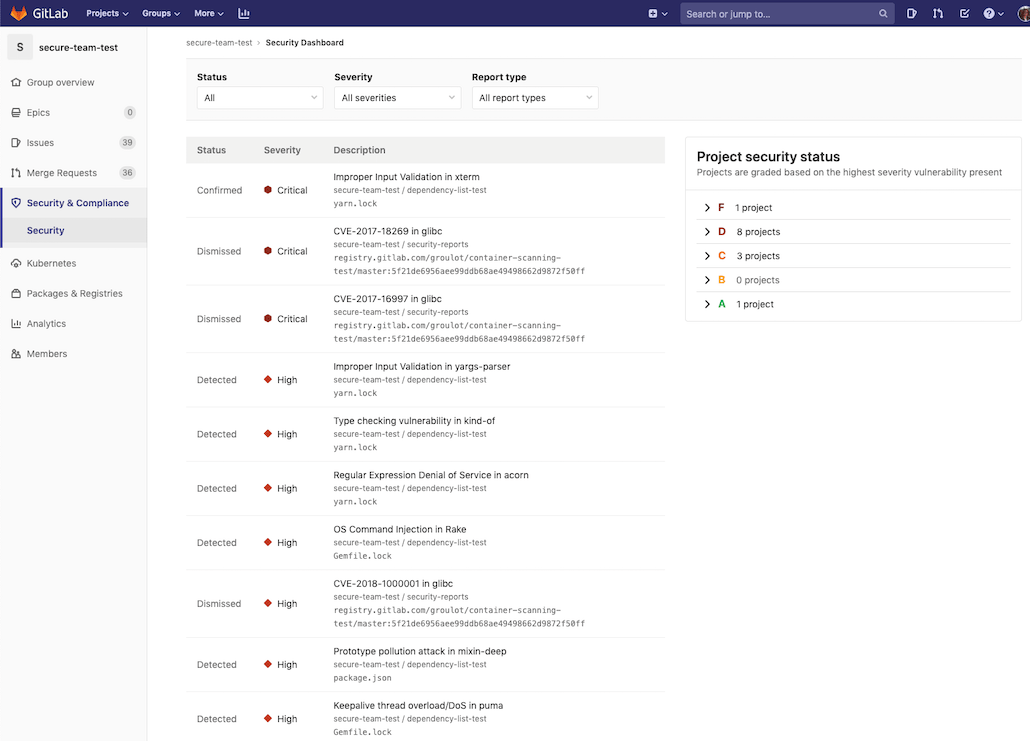
Task: Open the merge requests icon in top bar
Action: (x=938, y=13)
